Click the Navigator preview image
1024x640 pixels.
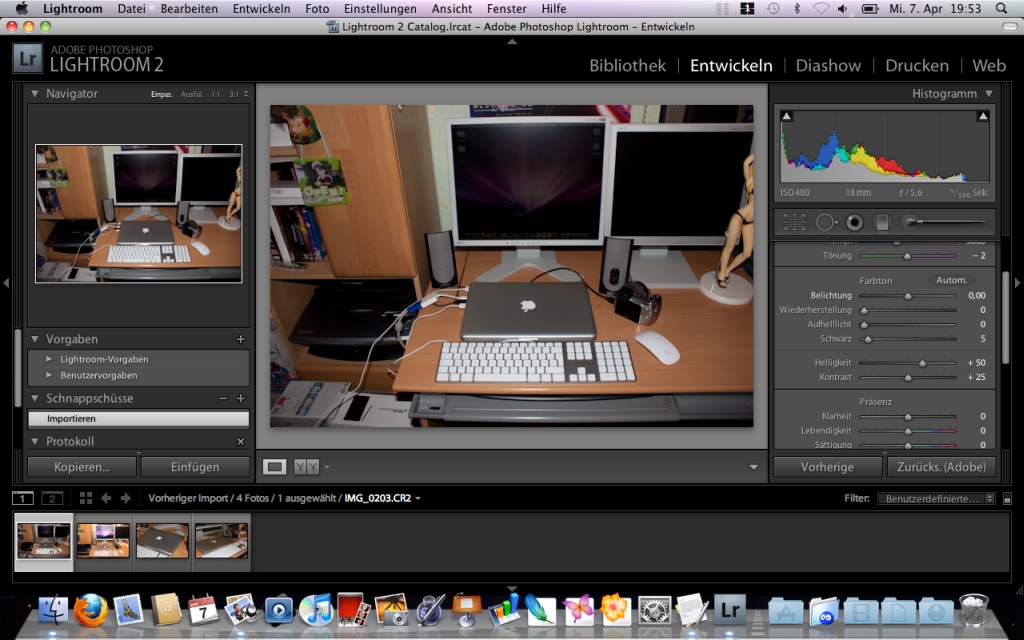138,214
